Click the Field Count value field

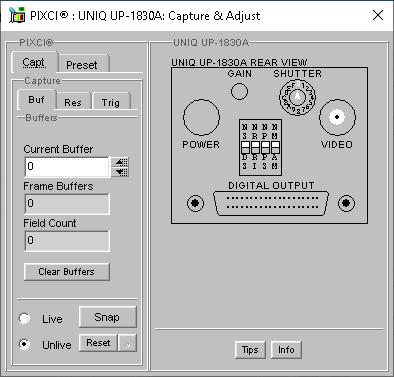pos(67,240)
